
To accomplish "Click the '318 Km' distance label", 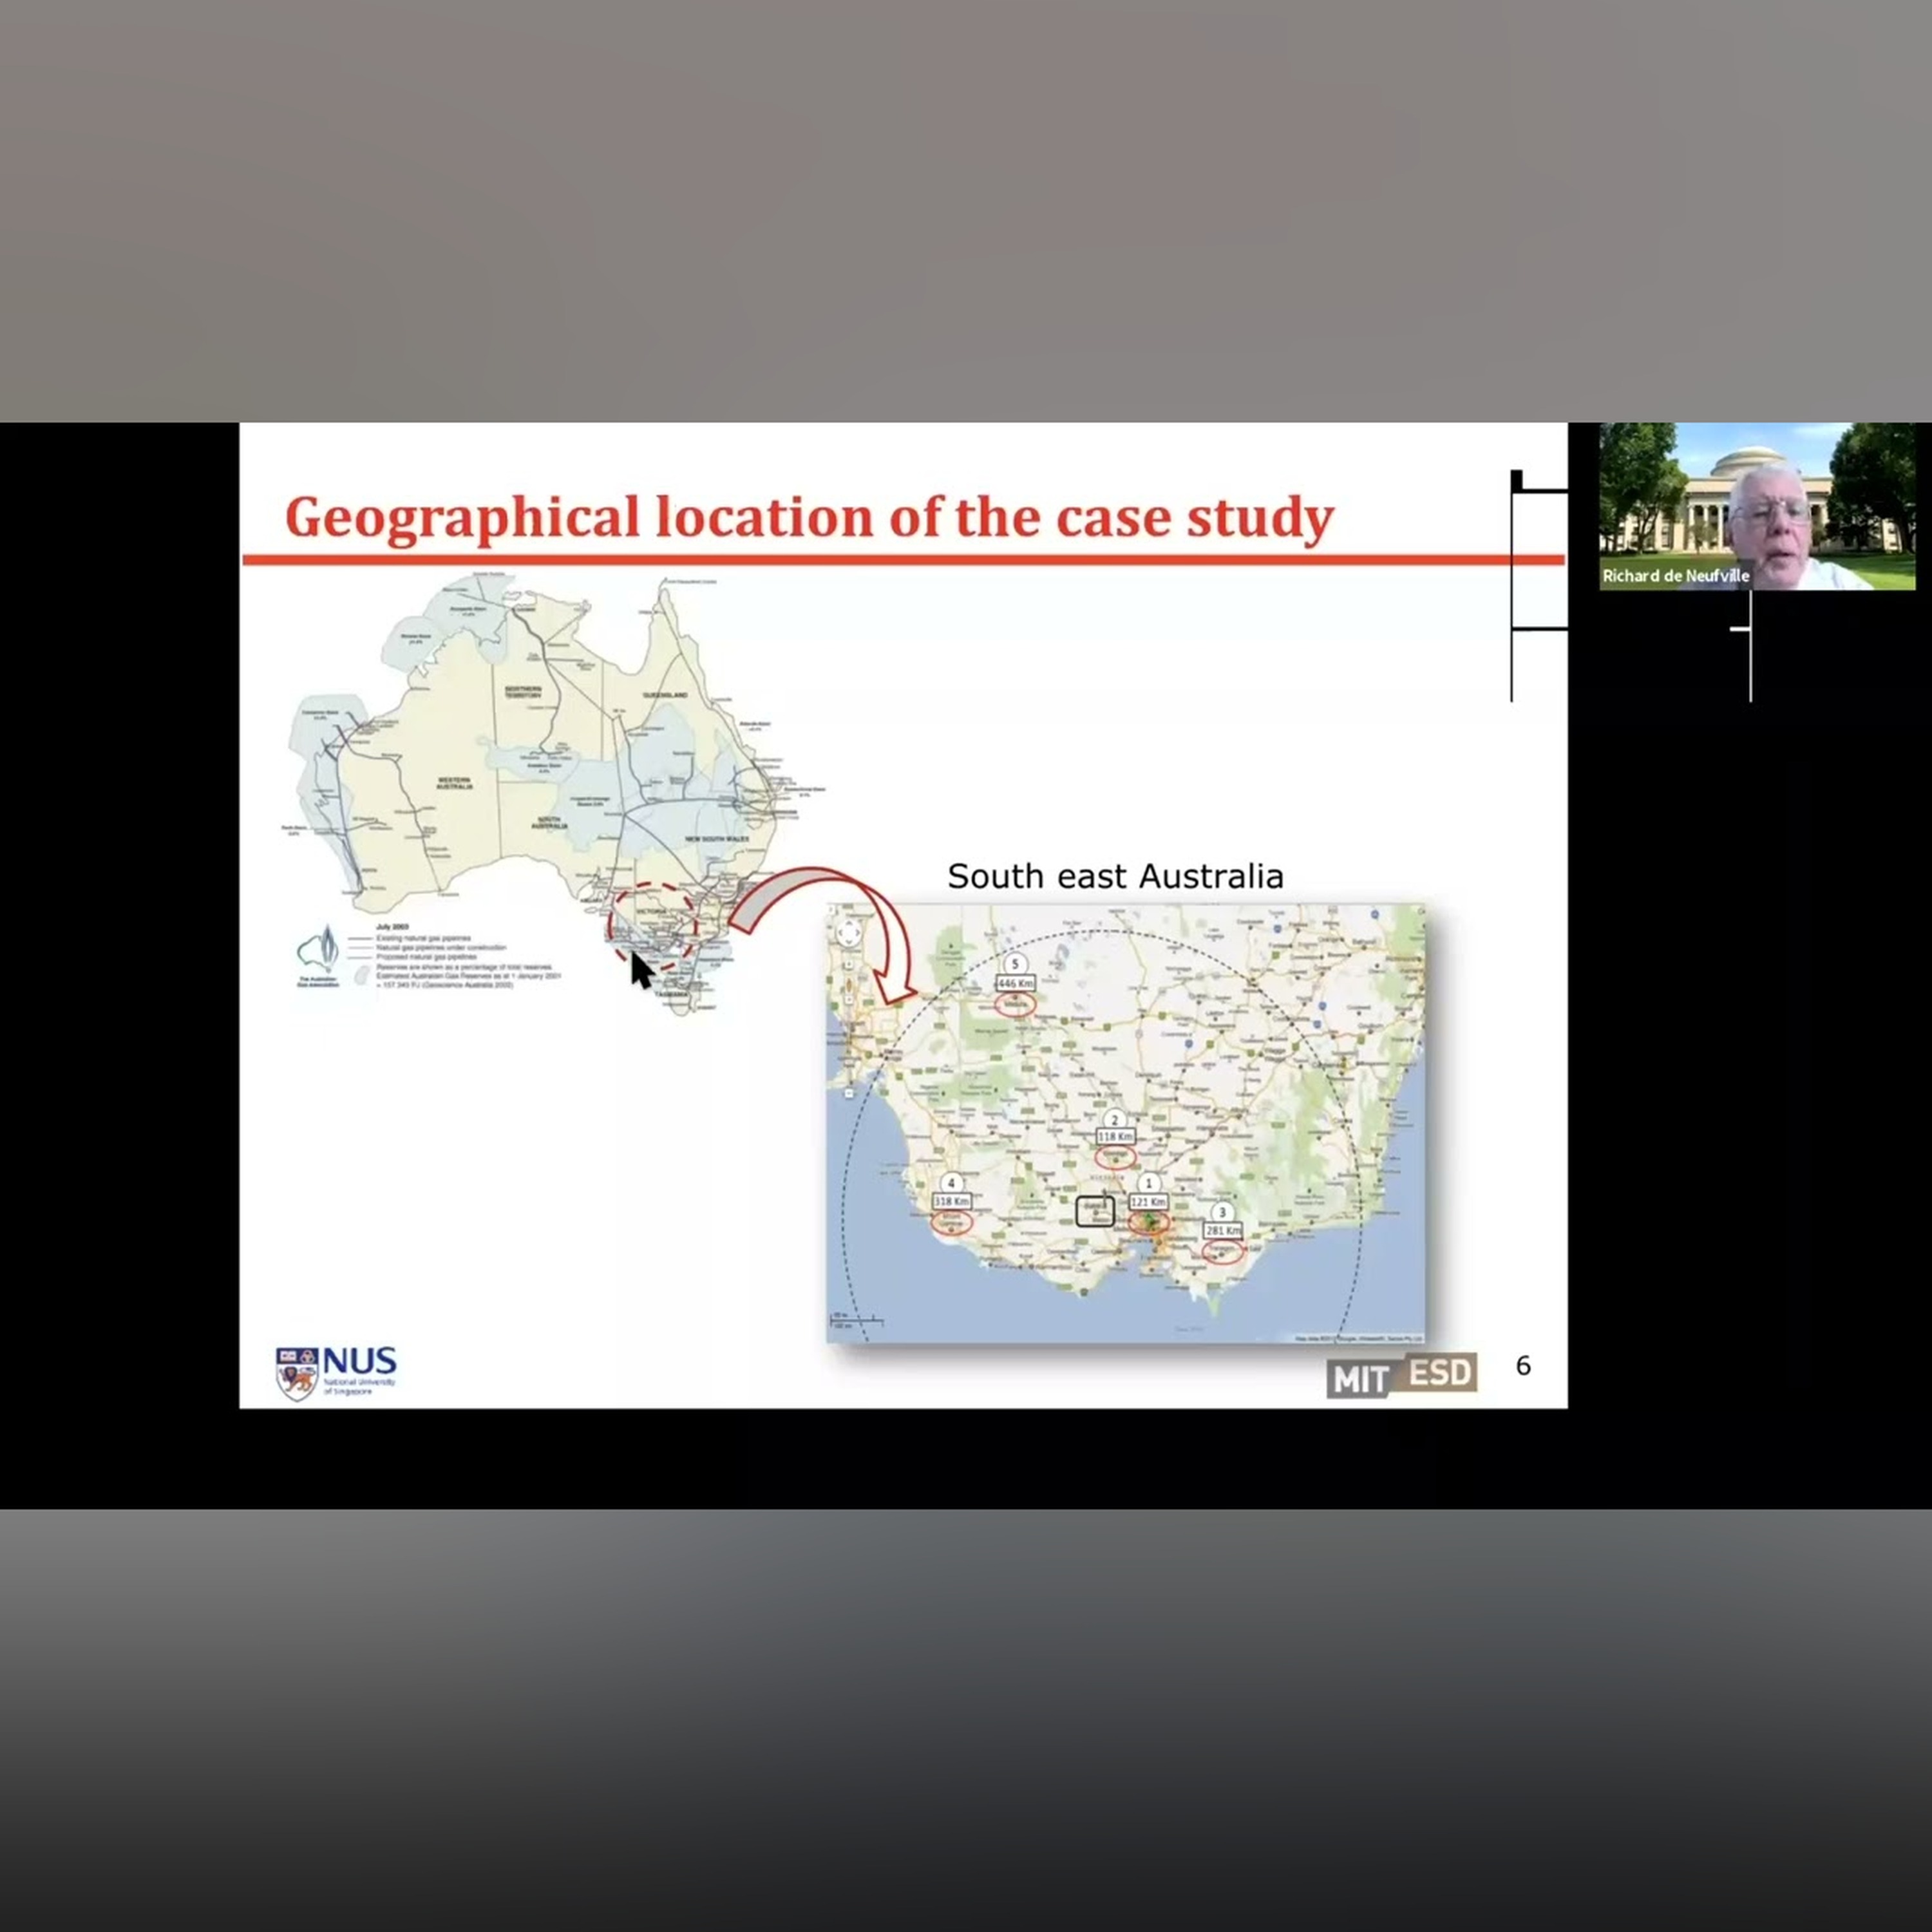I will coord(951,1201).
